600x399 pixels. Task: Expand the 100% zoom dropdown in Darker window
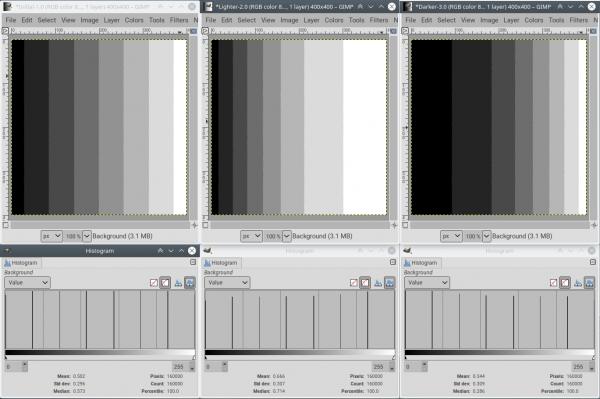[486, 236]
